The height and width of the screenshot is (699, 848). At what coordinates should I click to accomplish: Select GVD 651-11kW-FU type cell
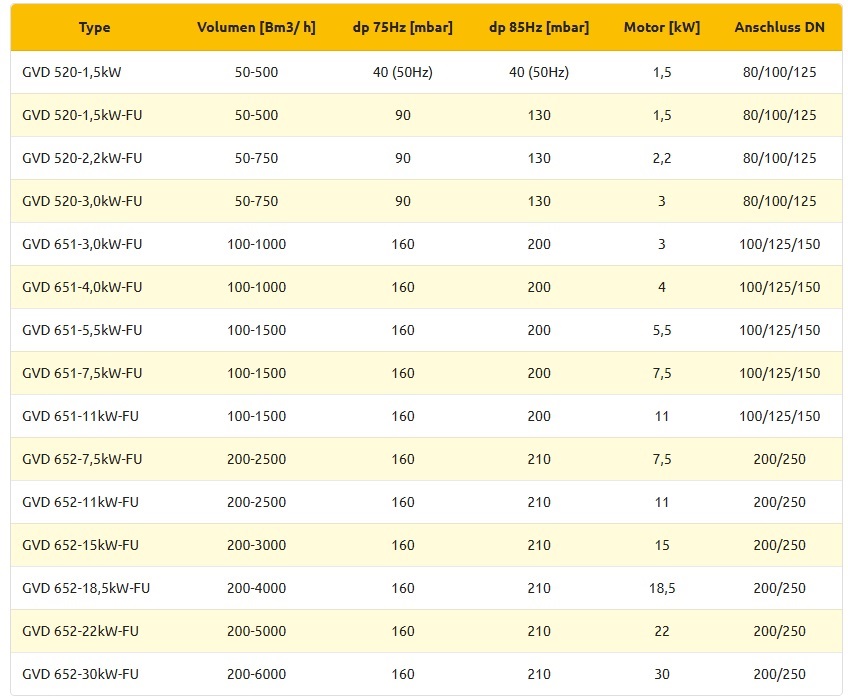tap(80, 416)
